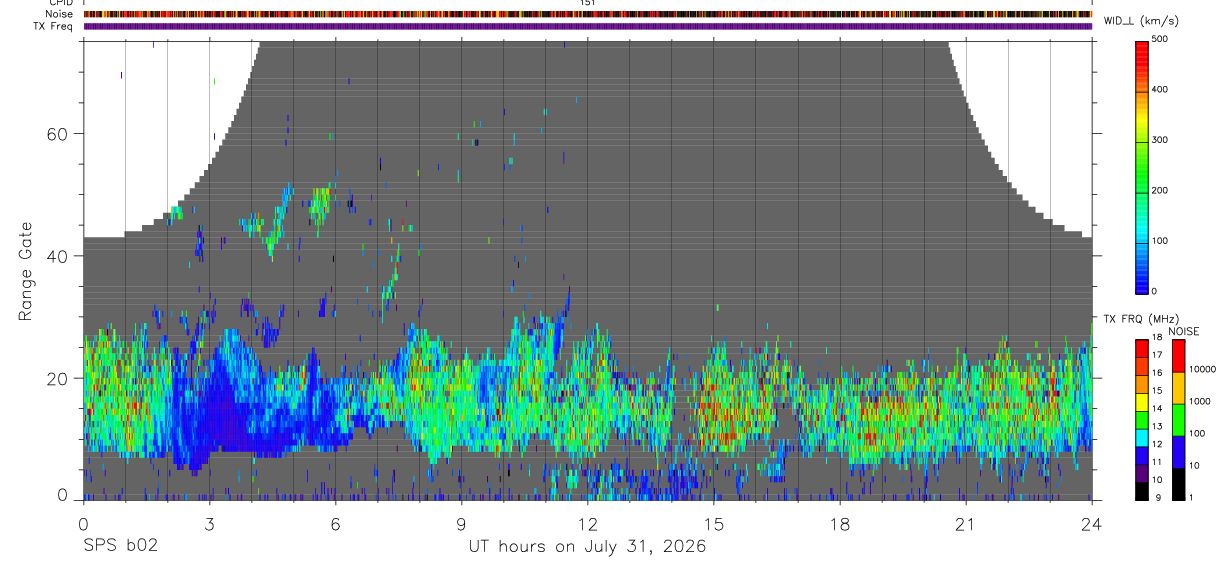Click the NOISE color legend bar
Viewport: 1228px width, 567px height.
click(1180, 419)
